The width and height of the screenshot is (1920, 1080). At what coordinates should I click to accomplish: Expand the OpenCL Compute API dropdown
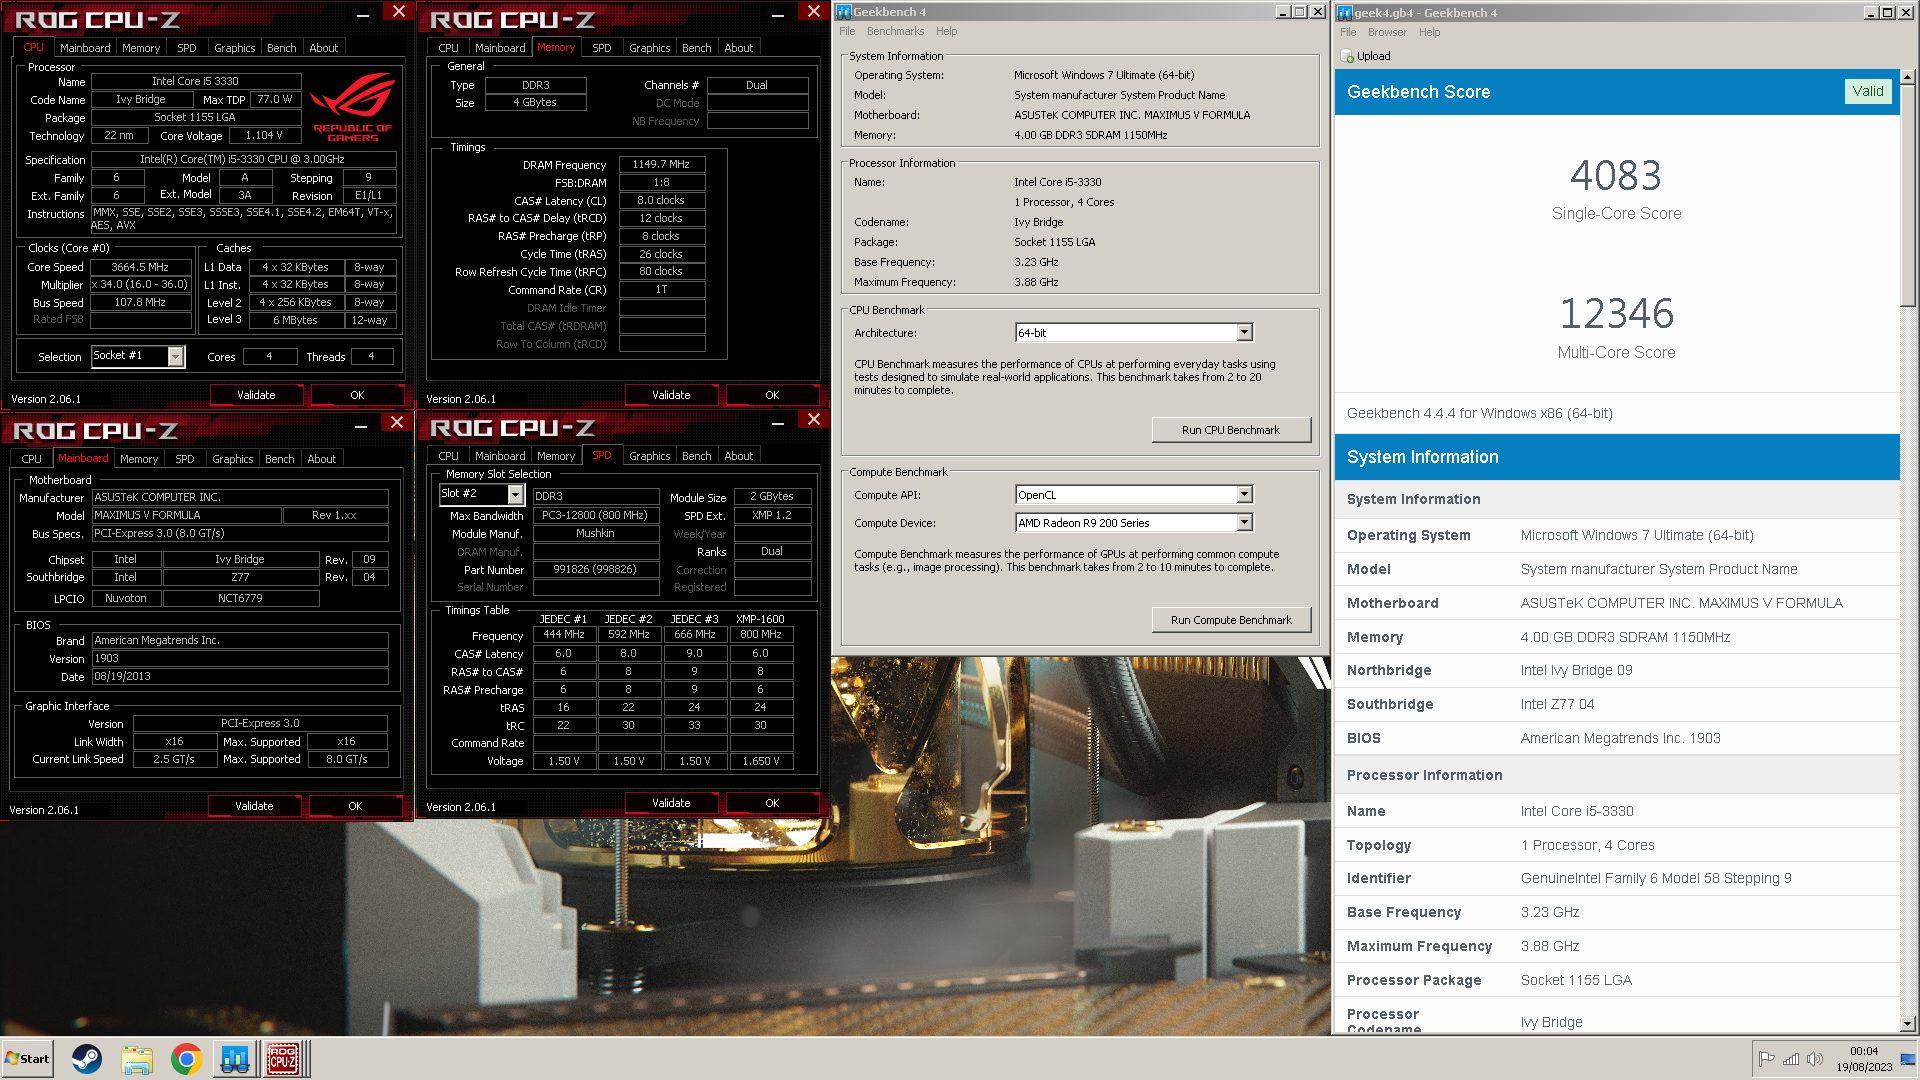1244,494
